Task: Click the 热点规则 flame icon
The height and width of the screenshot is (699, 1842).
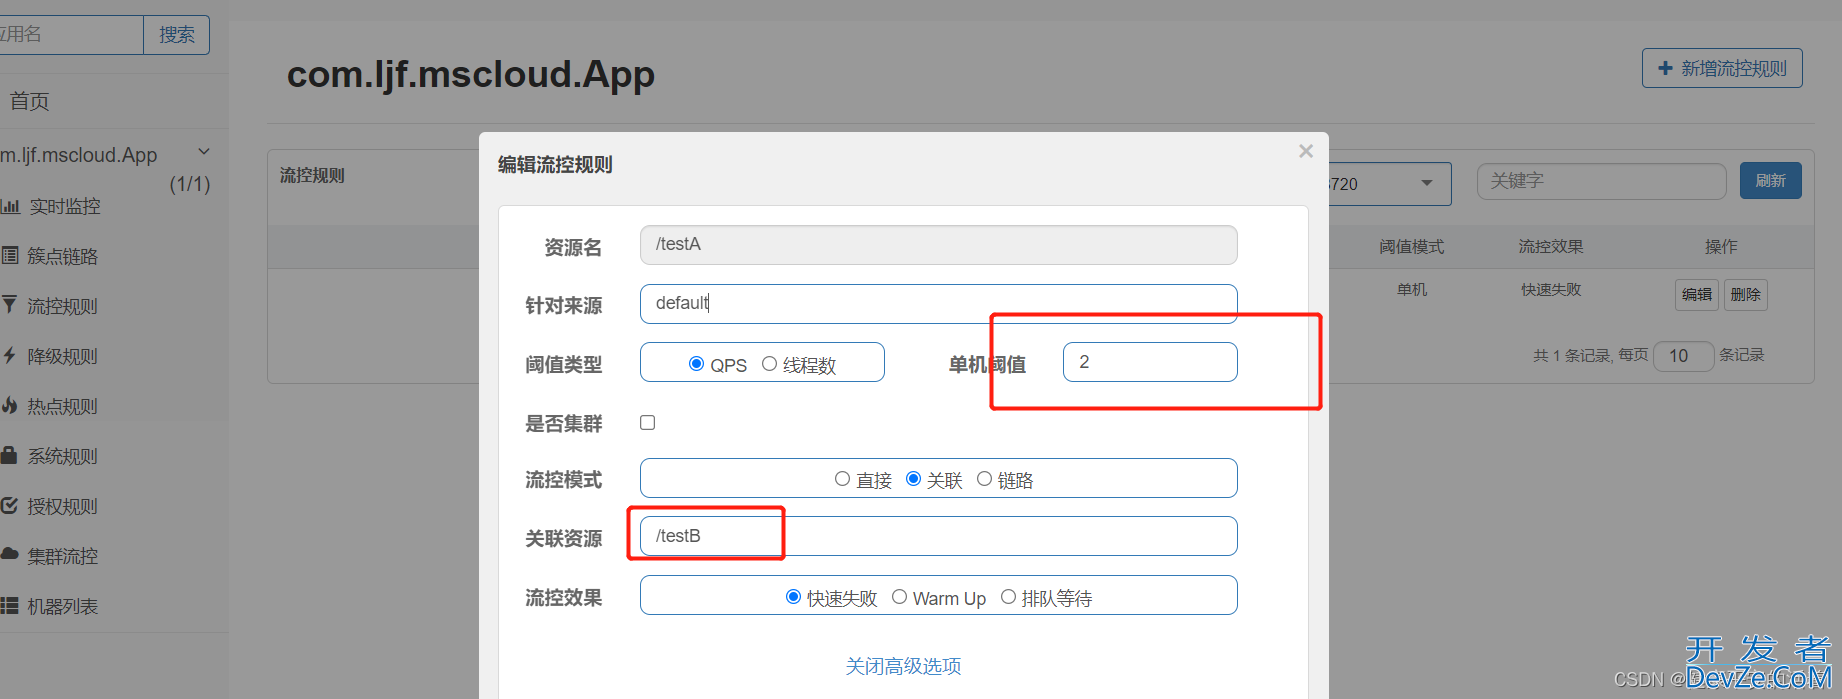Action: tap(10, 405)
